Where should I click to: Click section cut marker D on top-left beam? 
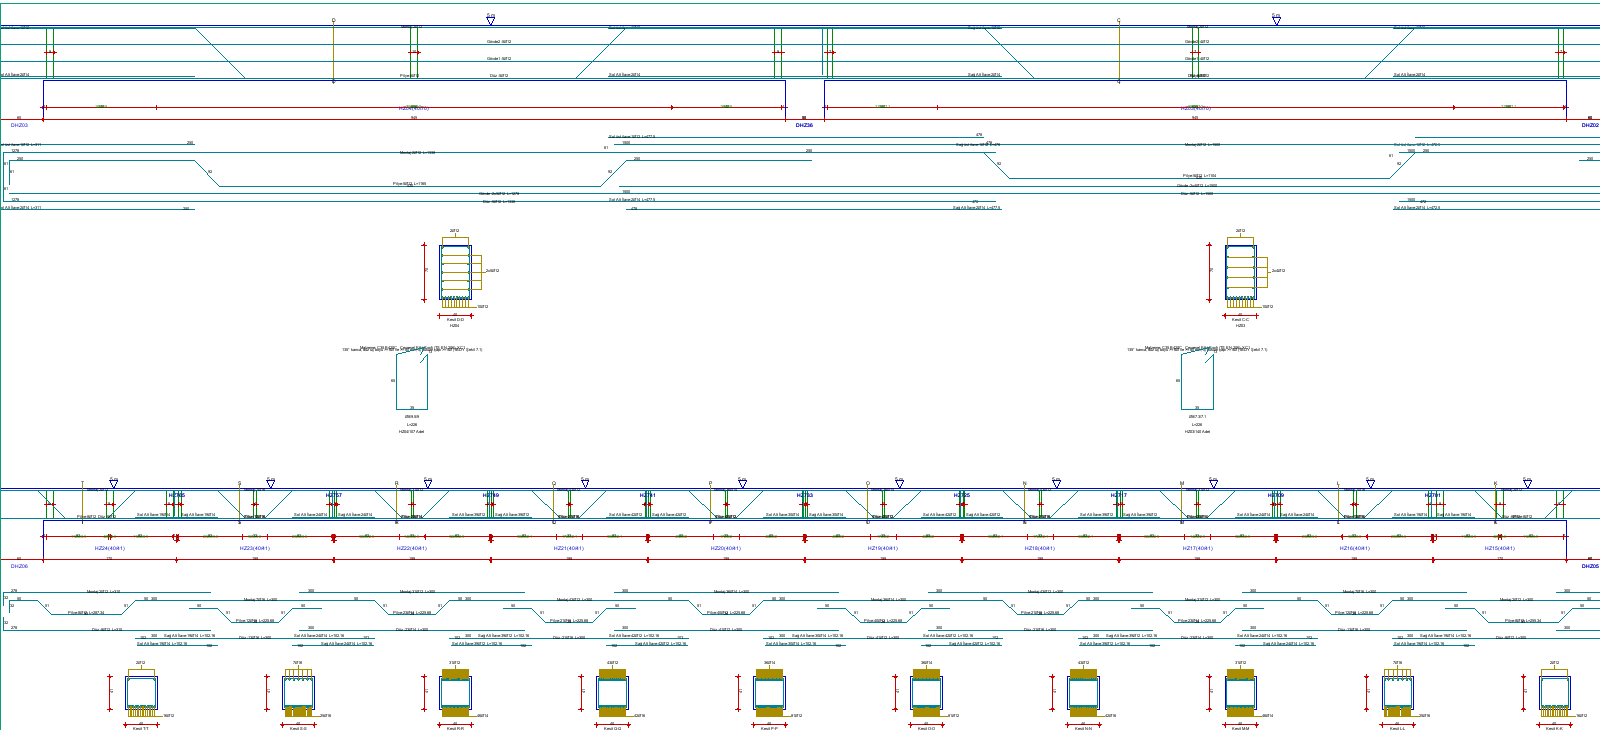click(x=333, y=20)
